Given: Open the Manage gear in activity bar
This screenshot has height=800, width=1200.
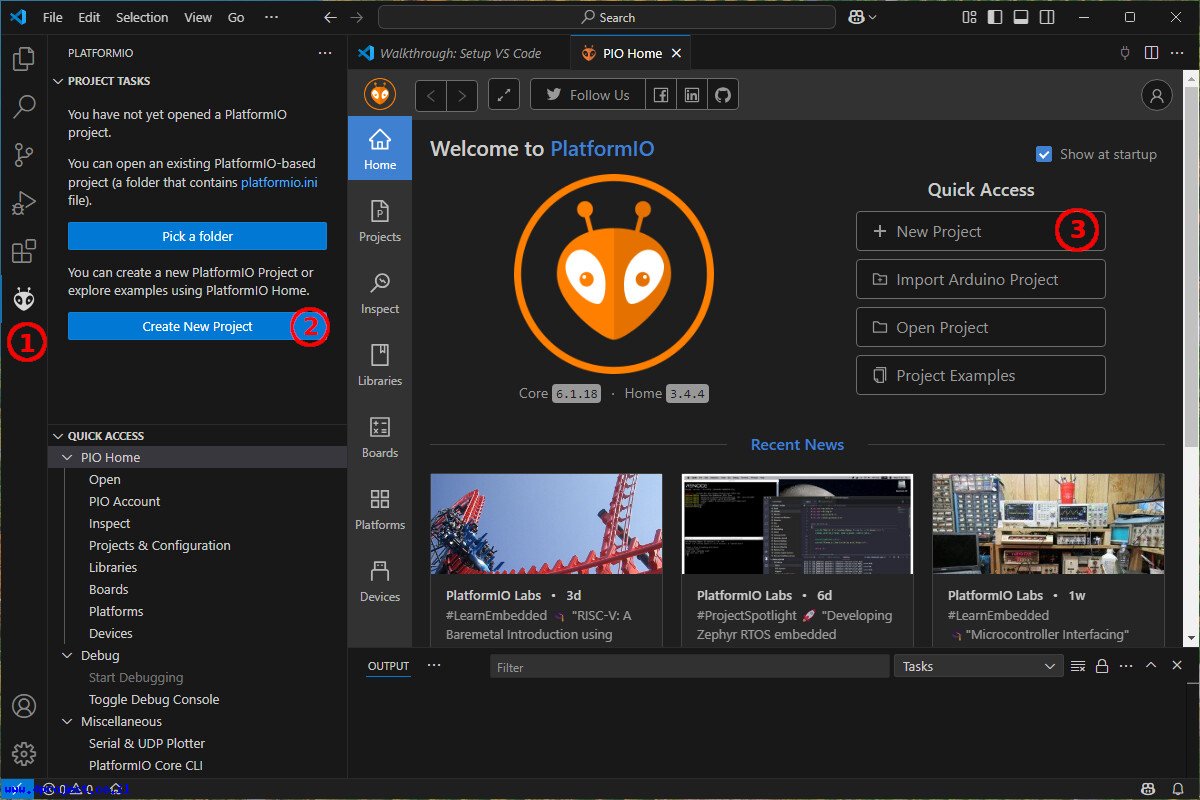Looking at the screenshot, I should pos(24,753).
